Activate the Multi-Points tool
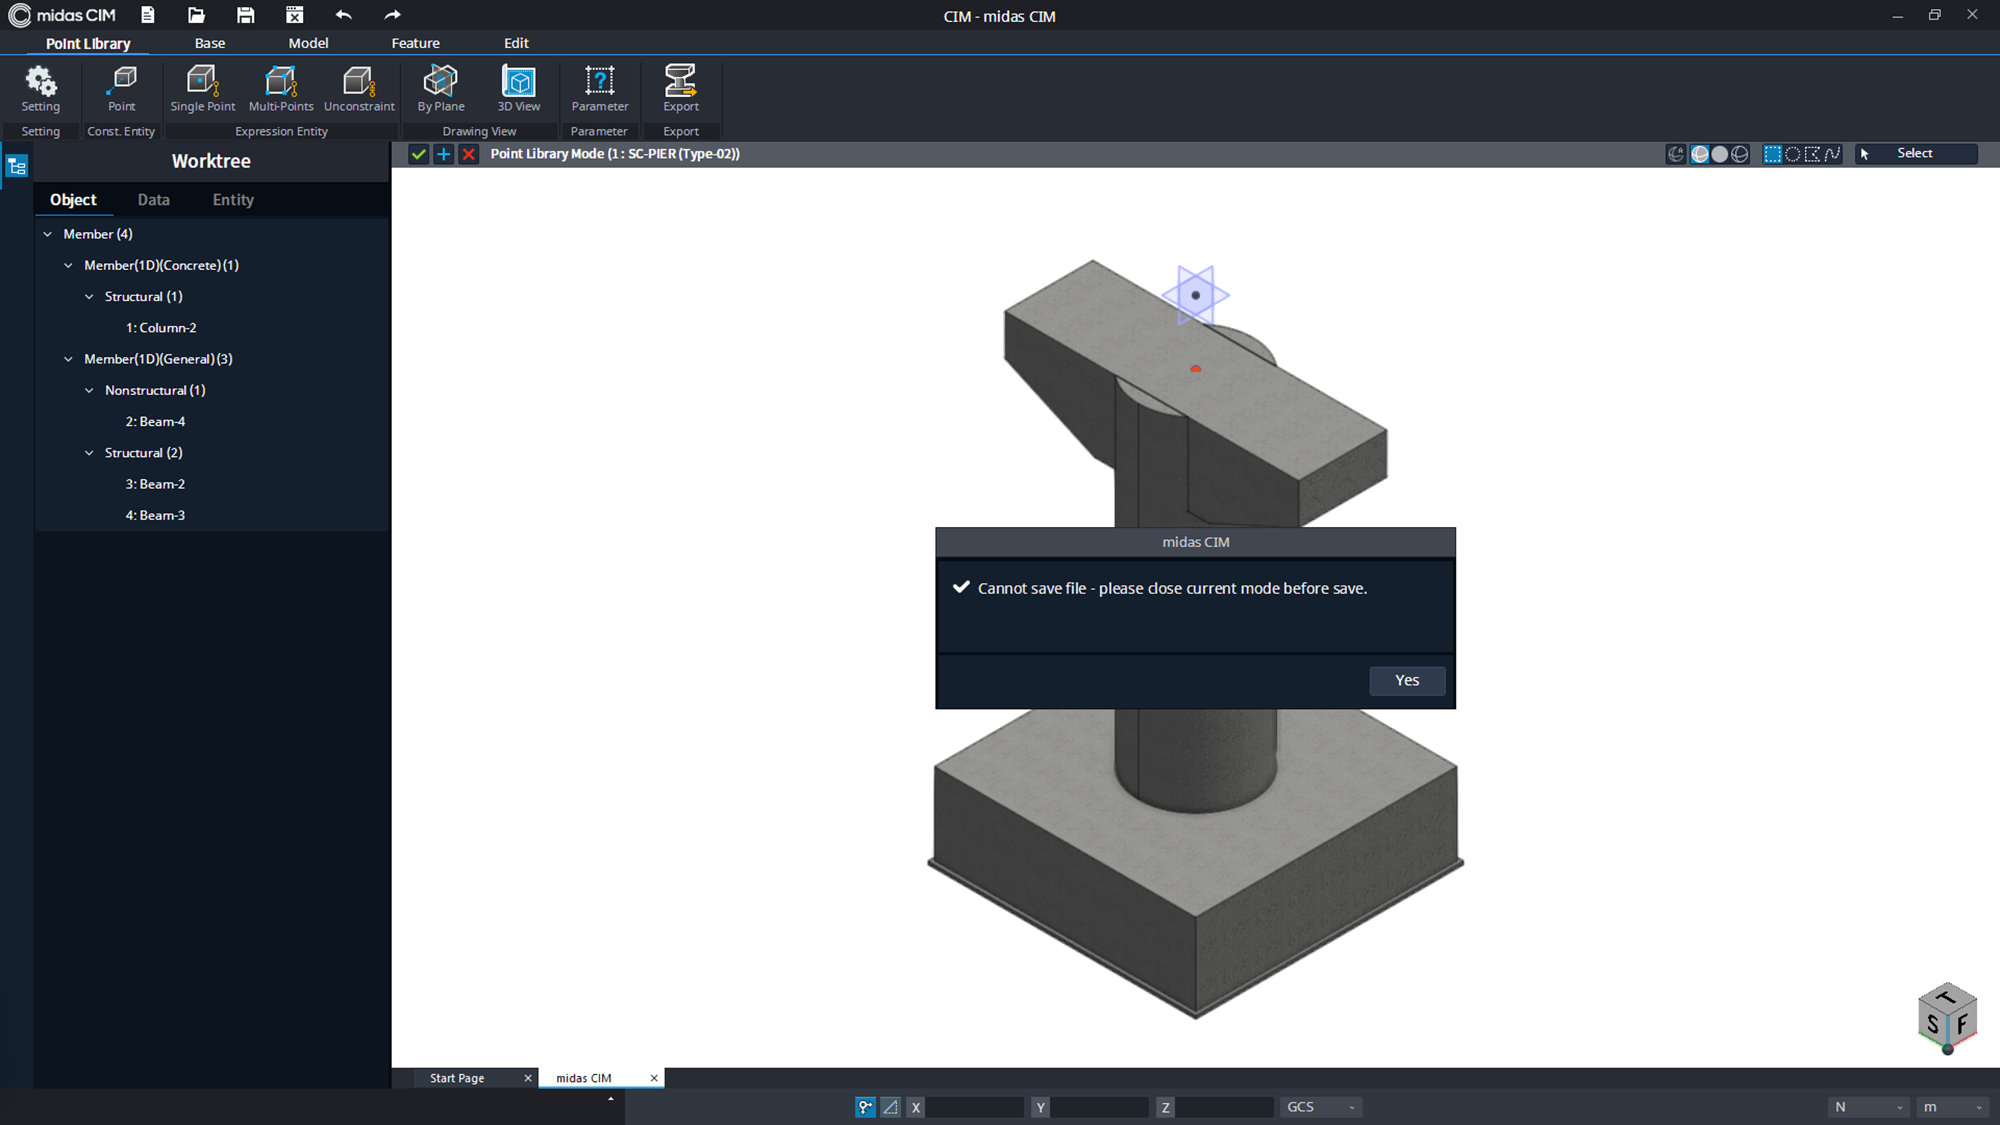The height and width of the screenshot is (1125, 2000). coord(281,88)
